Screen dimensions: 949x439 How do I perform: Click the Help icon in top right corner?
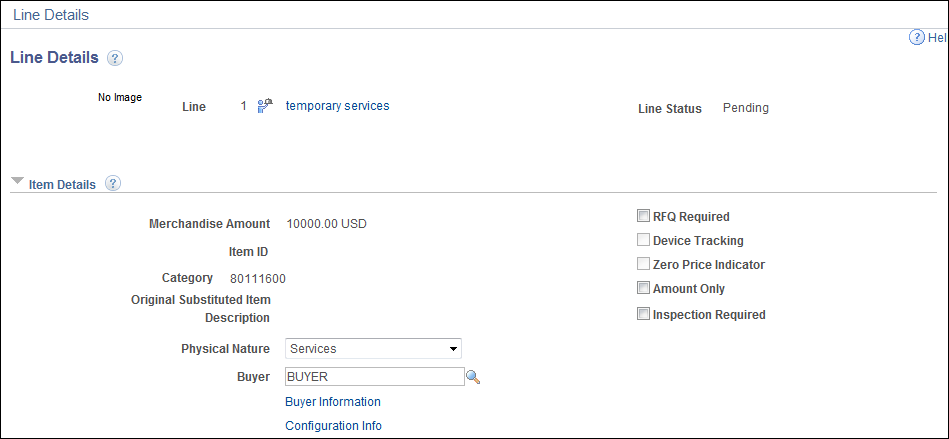click(x=917, y=38)
